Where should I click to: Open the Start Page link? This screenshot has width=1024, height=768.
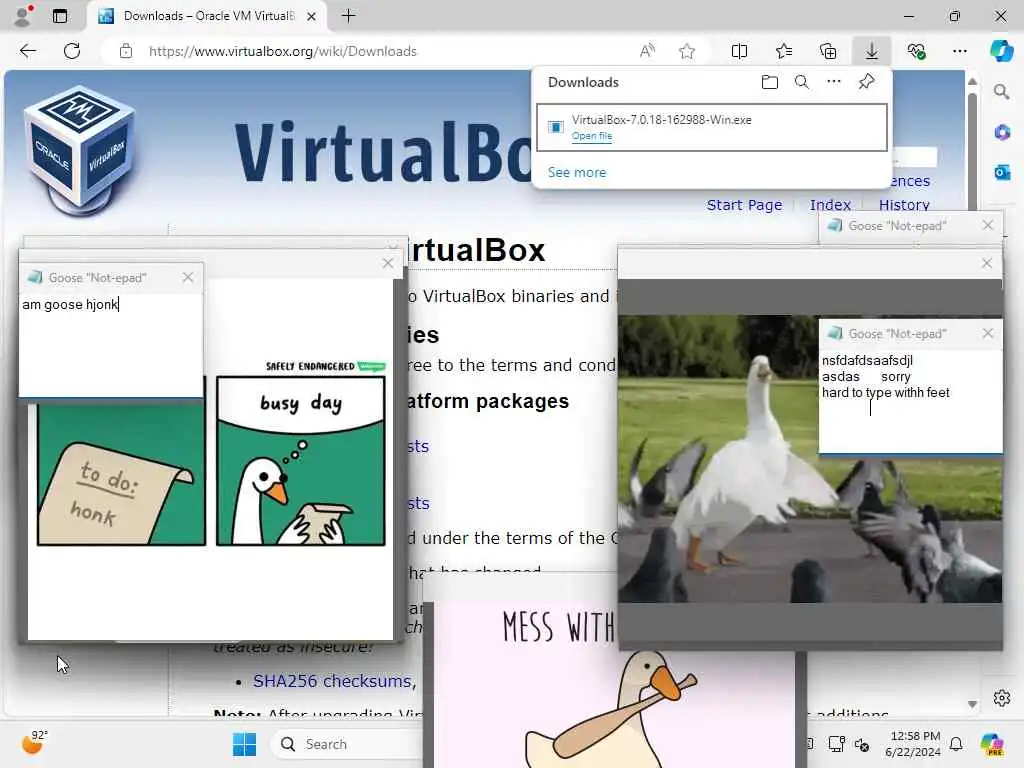point(744,205)
